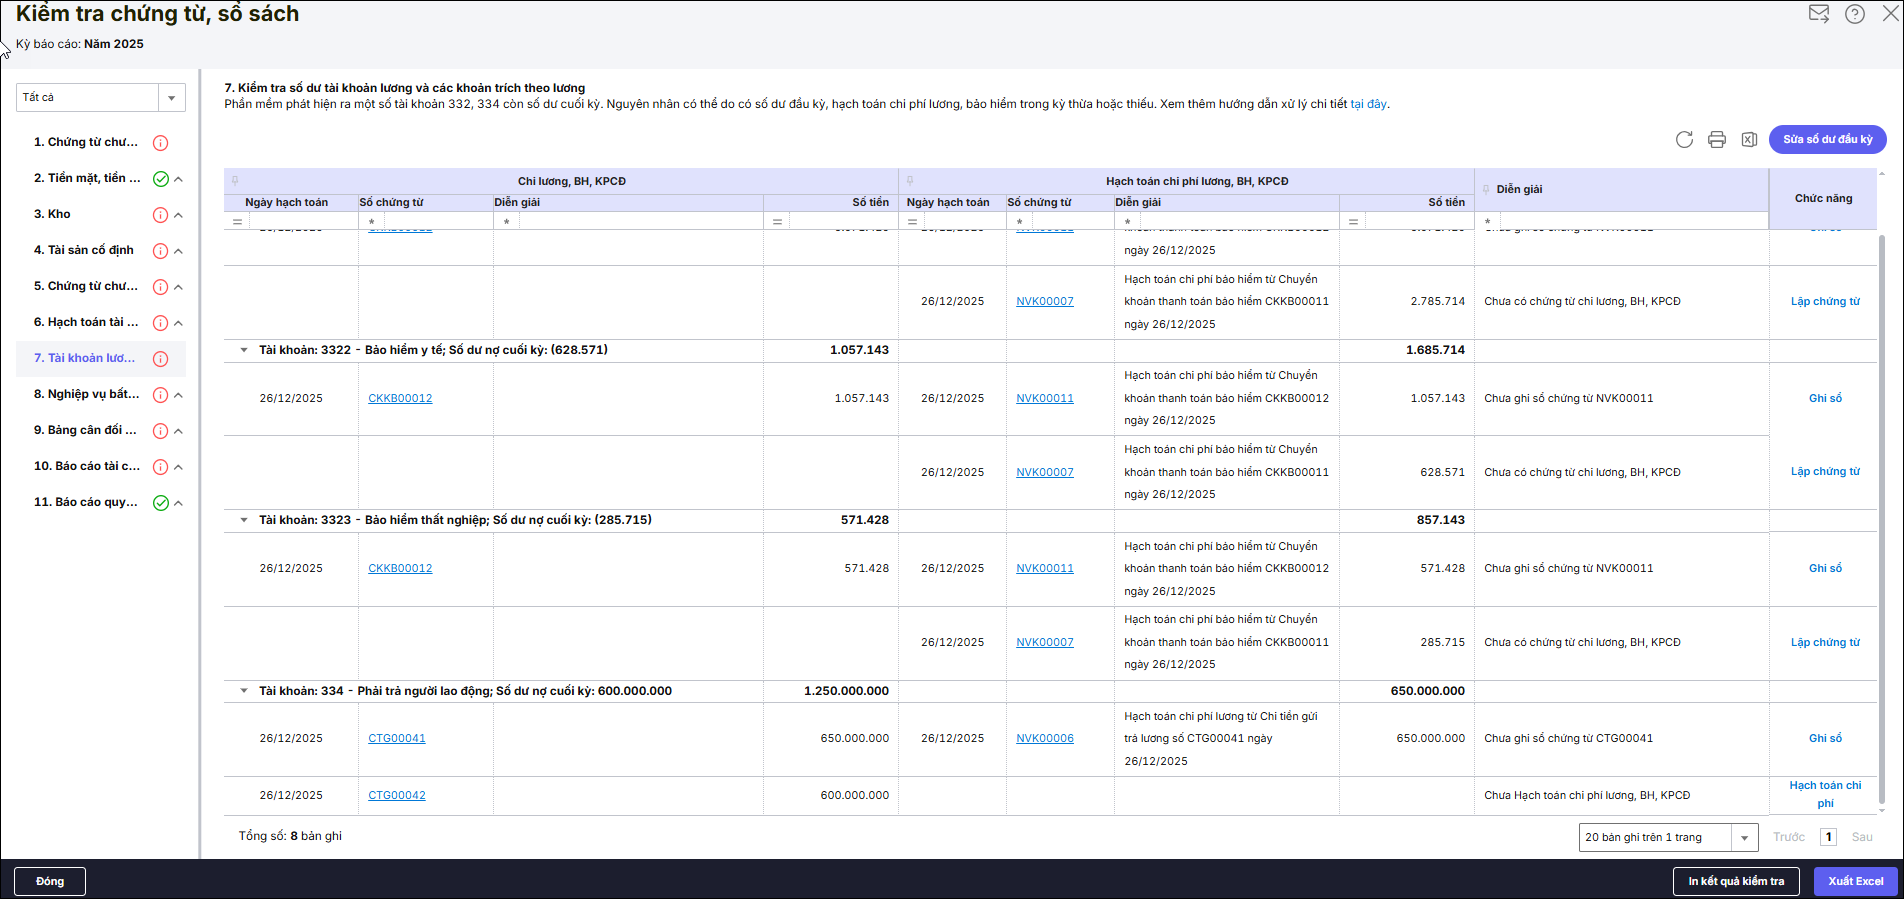Open the CTG00042 voucher link
Screen dimensions: 1904x899
pyautogui.click(x=397, y=796)
